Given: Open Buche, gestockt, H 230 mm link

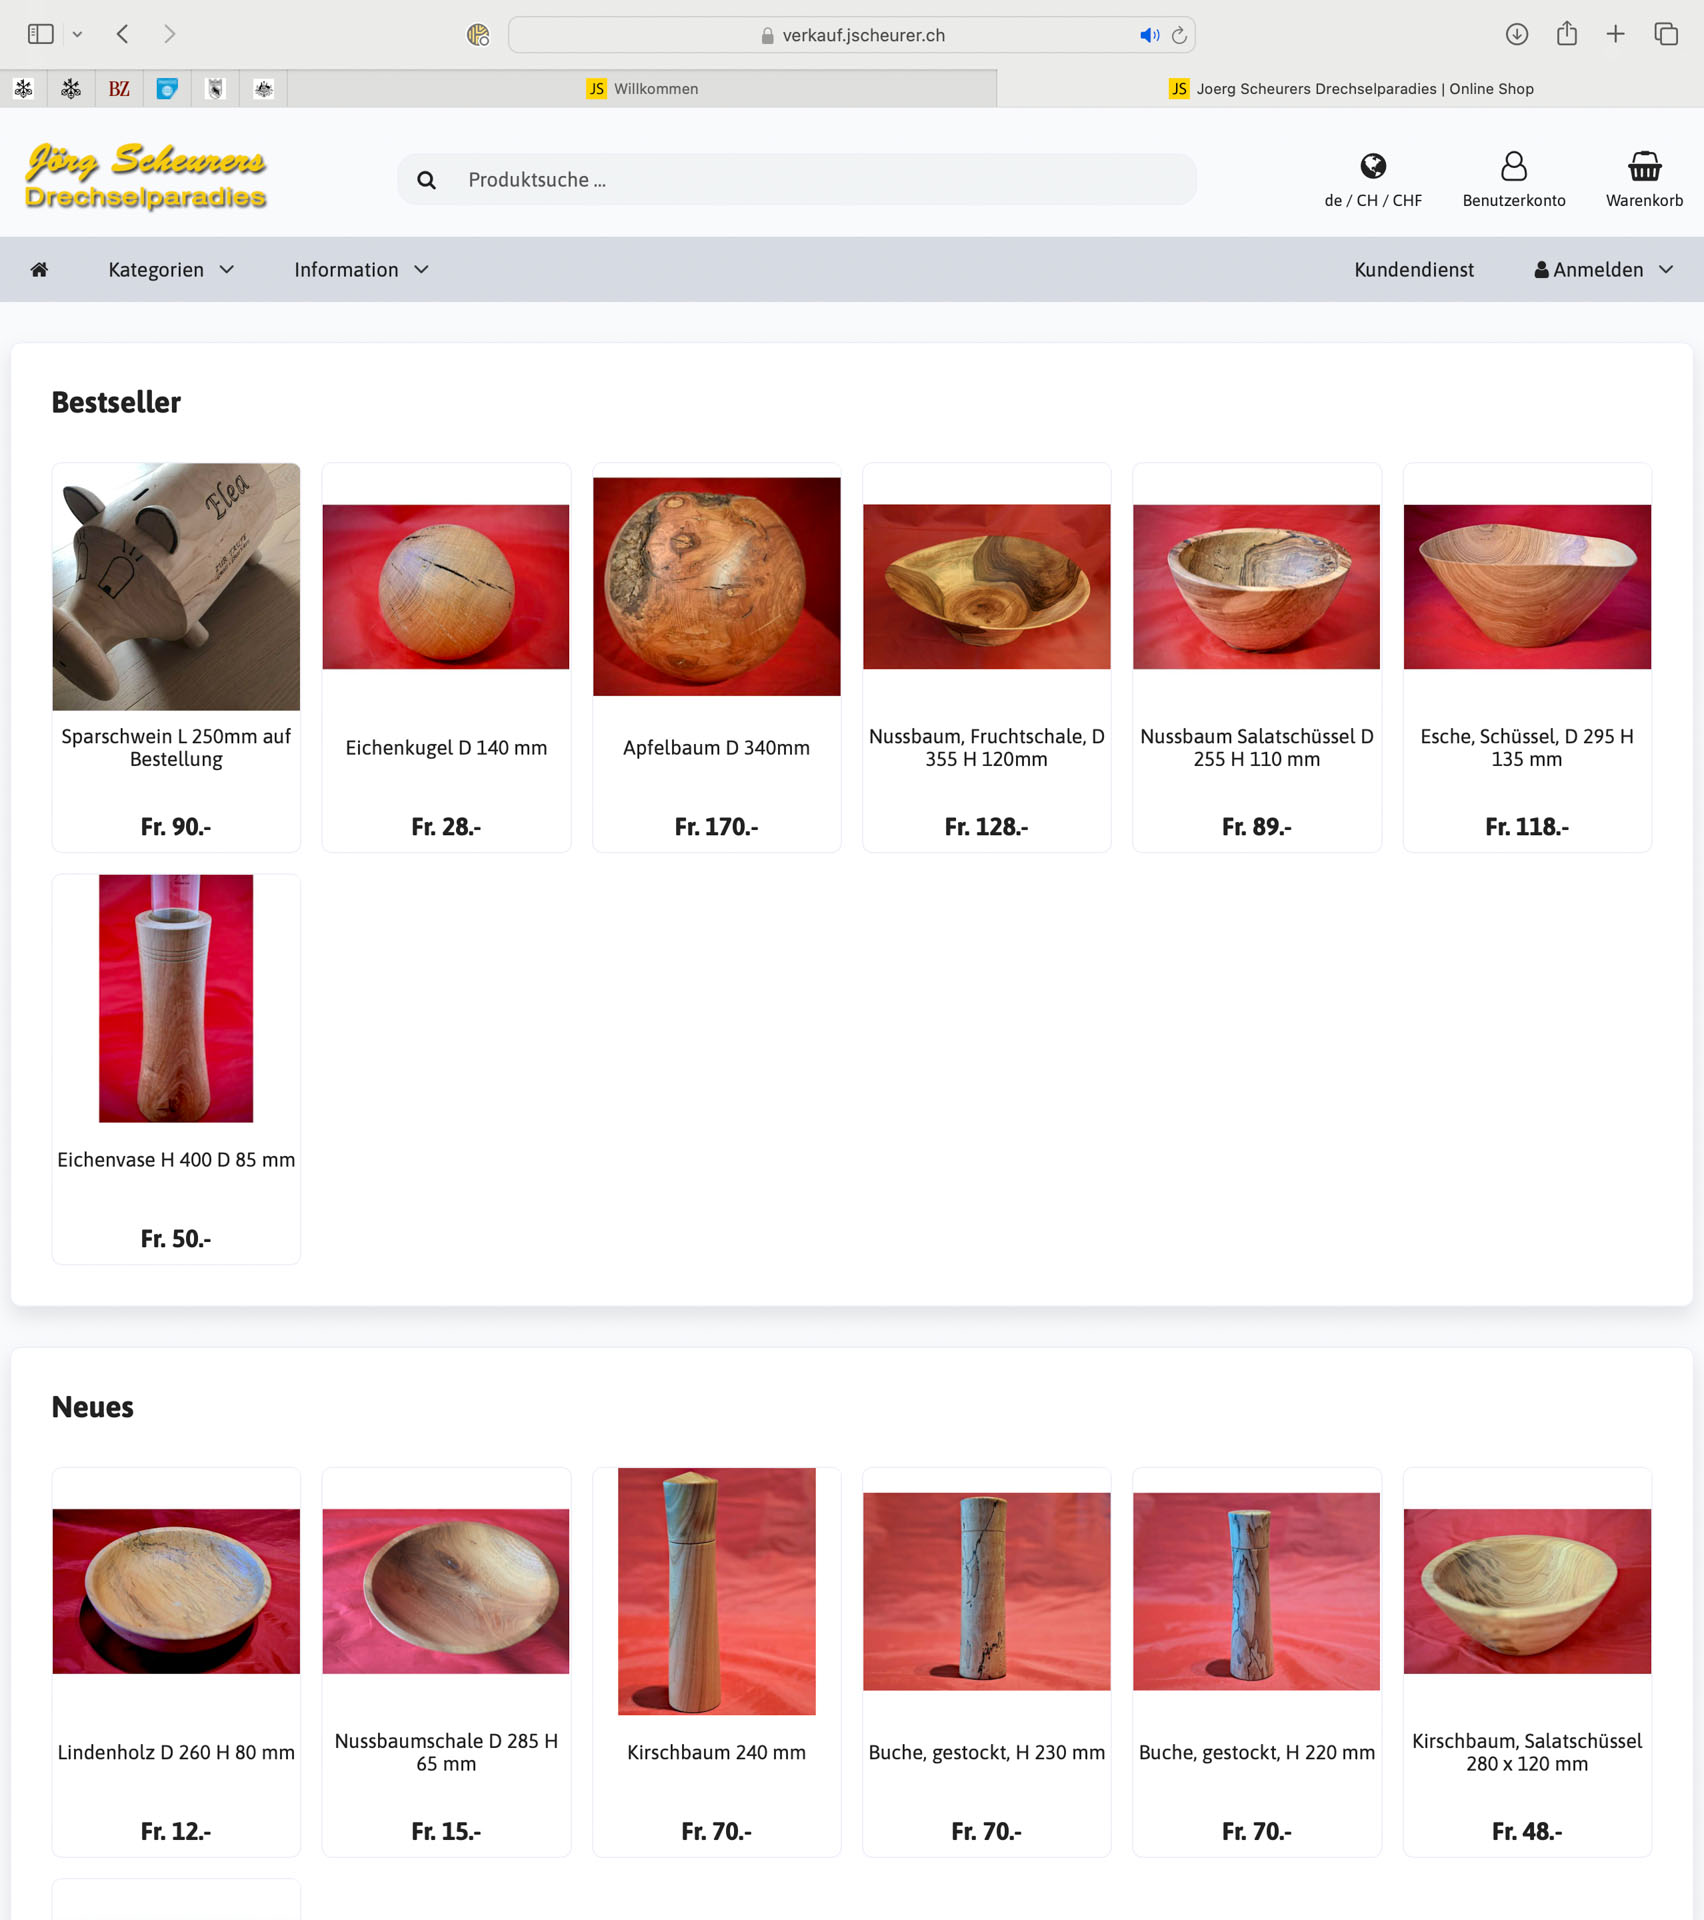Looking at the screenshot, I should click(987, 1753).
